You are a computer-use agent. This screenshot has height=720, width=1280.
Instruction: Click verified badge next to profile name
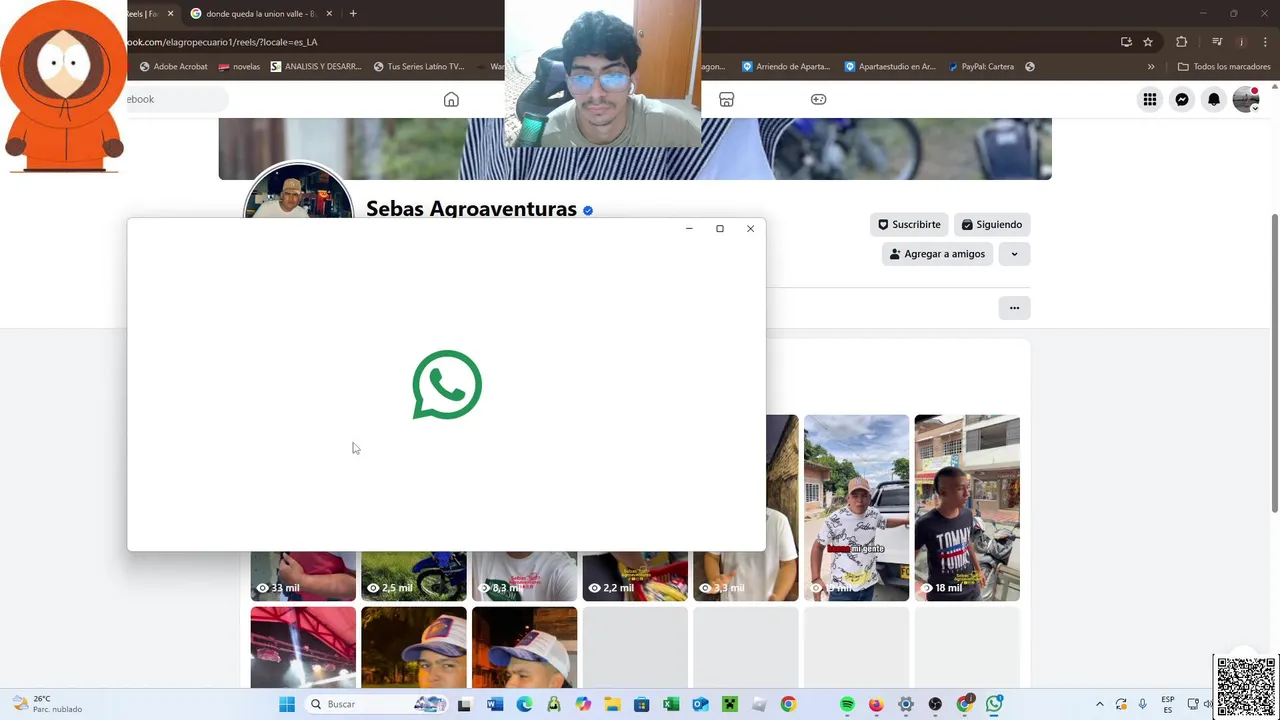click(588, 210)
